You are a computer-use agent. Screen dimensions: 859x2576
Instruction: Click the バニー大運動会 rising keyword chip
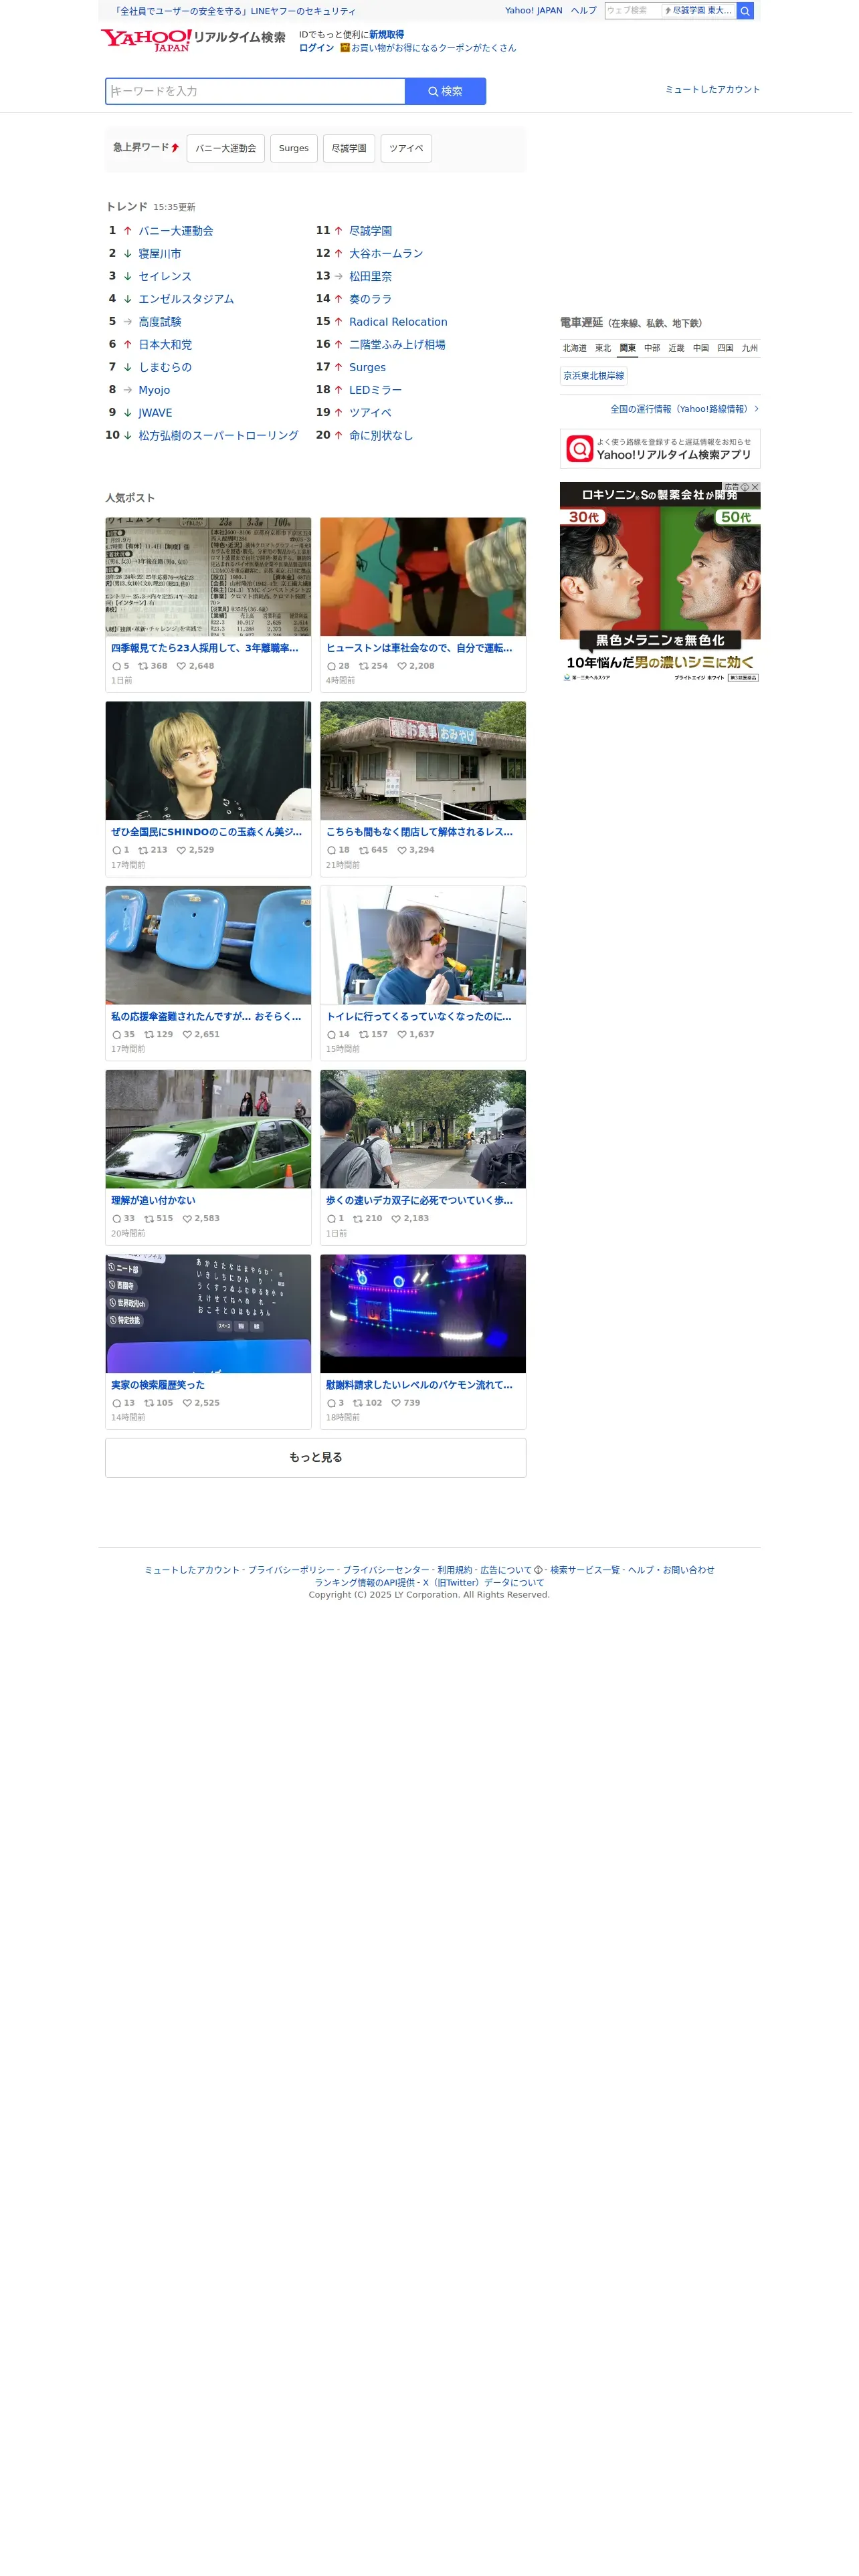click(227, 149)
